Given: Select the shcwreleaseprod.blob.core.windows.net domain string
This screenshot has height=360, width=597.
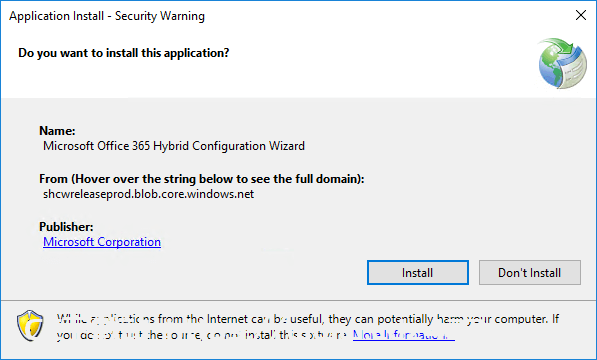Looking at the screenshot, I should (x=148, y=194).
